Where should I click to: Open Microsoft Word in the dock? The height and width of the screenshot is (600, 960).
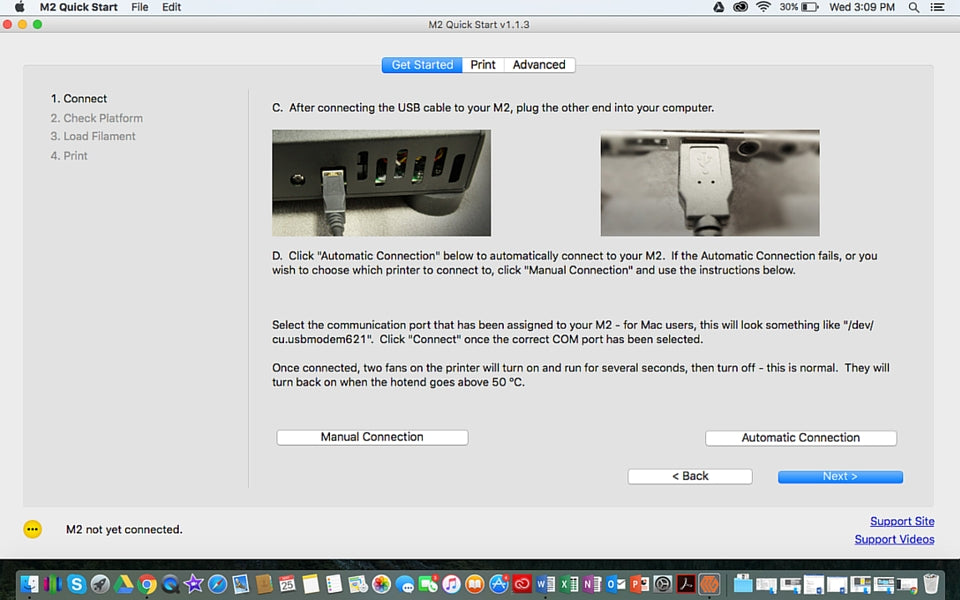[x=546, y=583]
